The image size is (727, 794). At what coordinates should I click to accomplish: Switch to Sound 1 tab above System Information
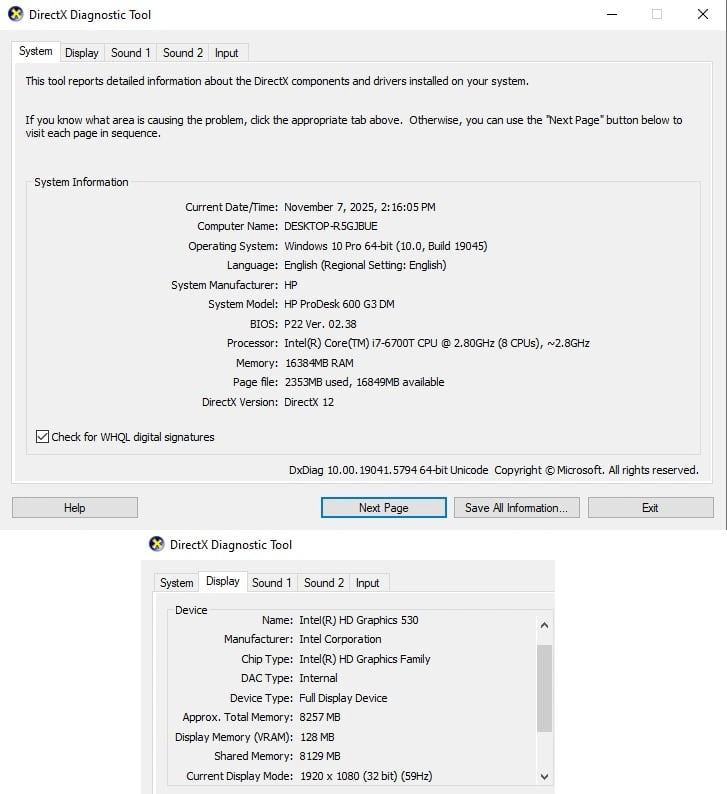coord(131,53)
